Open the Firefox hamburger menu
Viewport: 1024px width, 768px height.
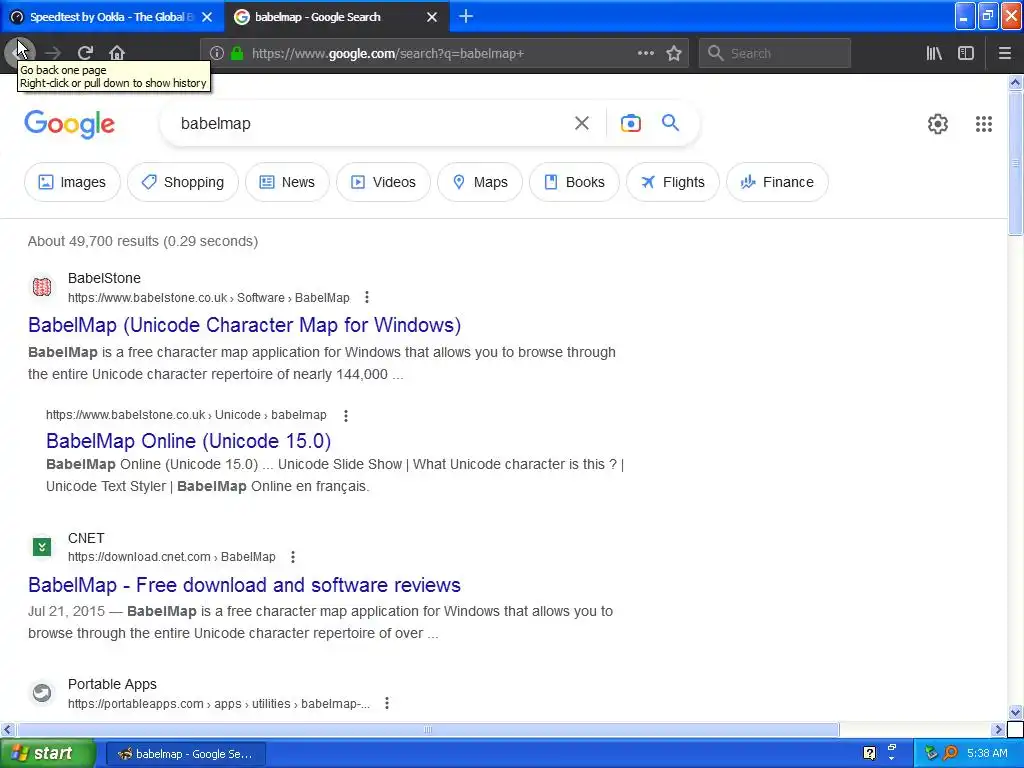tap(1004, 53)
